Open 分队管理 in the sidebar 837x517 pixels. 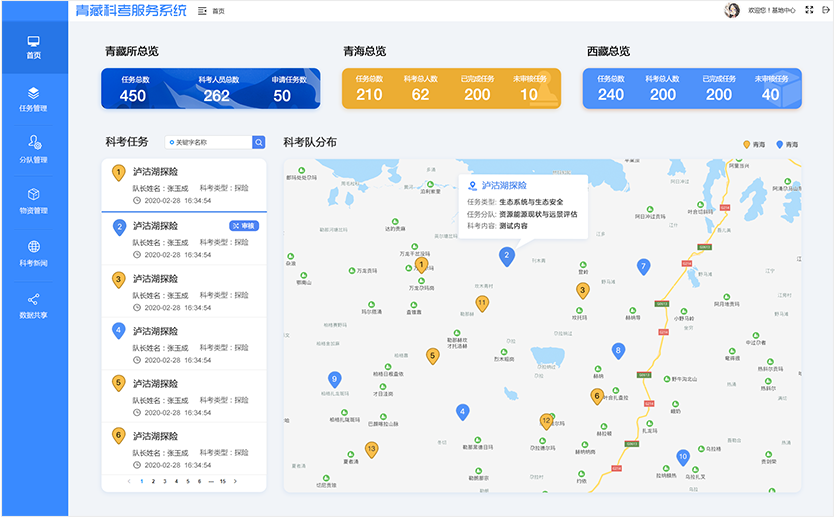(34, 150)
